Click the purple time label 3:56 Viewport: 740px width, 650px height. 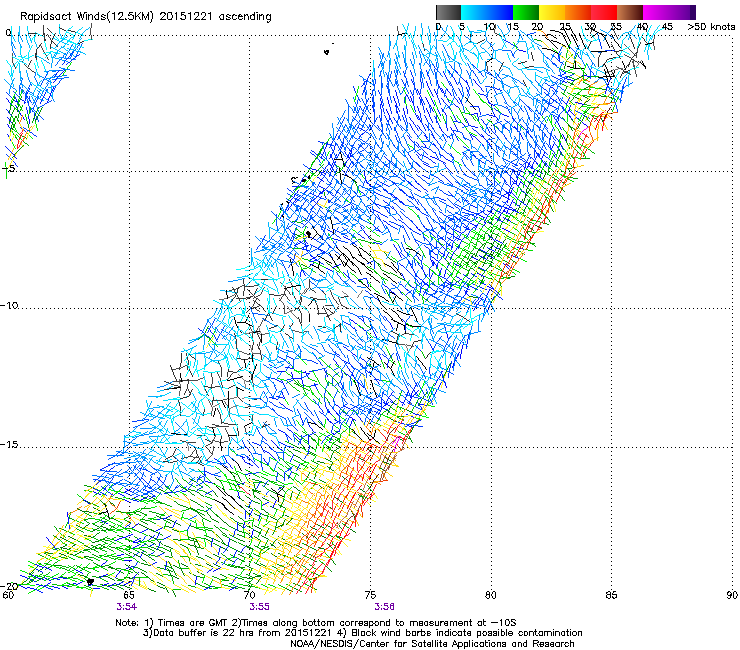384,607
